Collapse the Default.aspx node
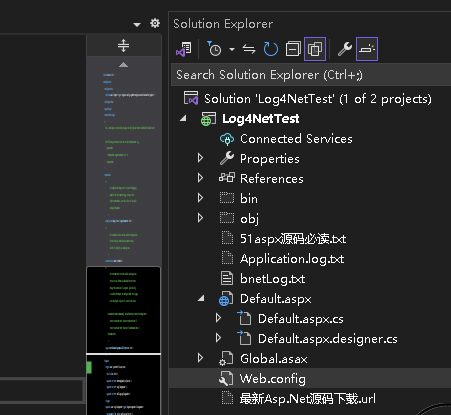The image size is (451, 415). pyautogui.click(x=201, y=298)
